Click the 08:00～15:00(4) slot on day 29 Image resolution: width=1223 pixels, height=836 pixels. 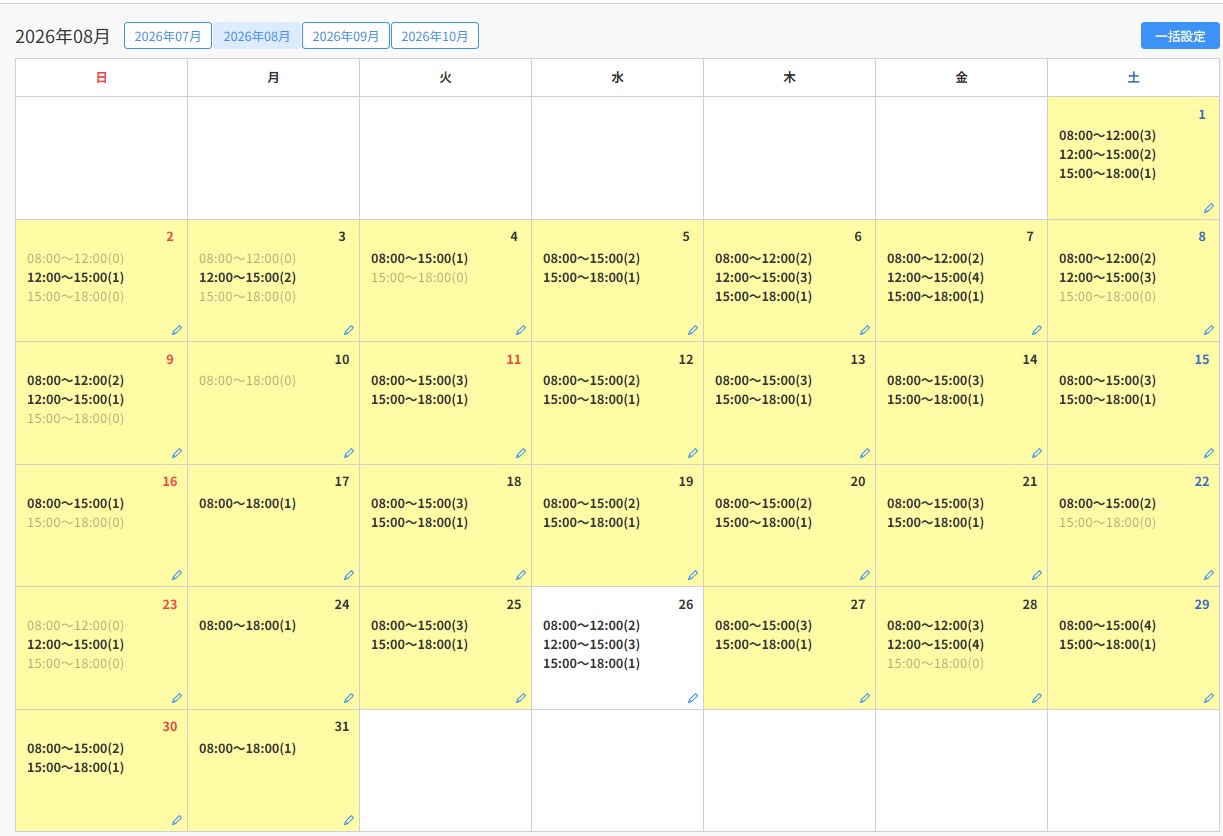coord(1107,625)
